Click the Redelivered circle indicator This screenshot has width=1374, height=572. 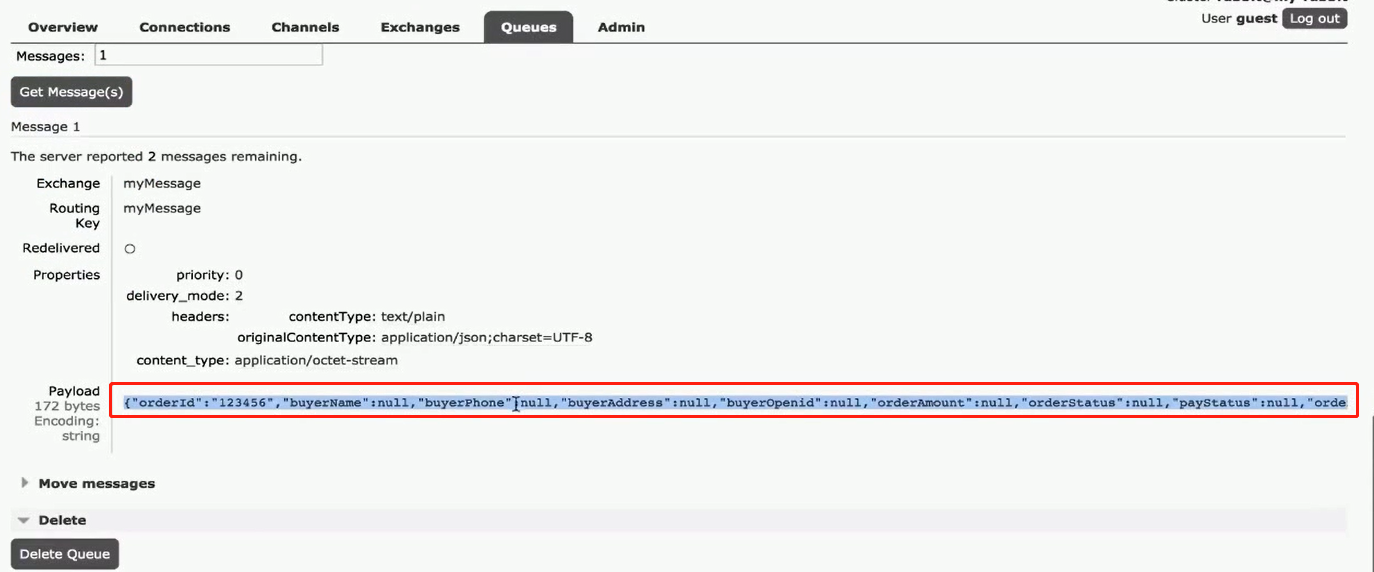point(130,248)
